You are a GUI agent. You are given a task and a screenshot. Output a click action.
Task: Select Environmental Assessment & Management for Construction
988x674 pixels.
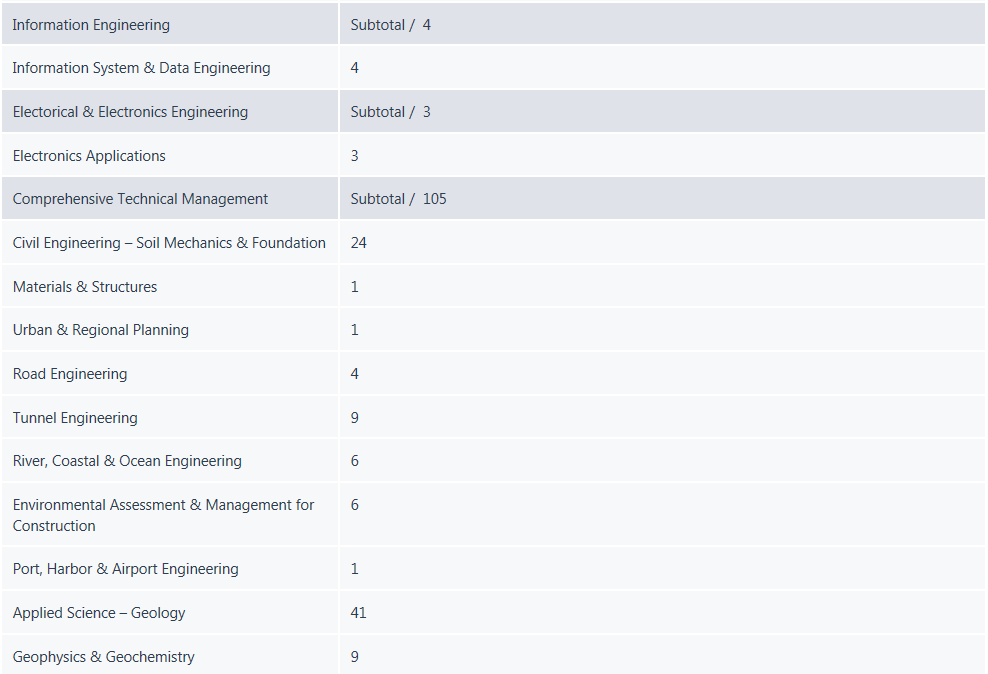(163, 515)
